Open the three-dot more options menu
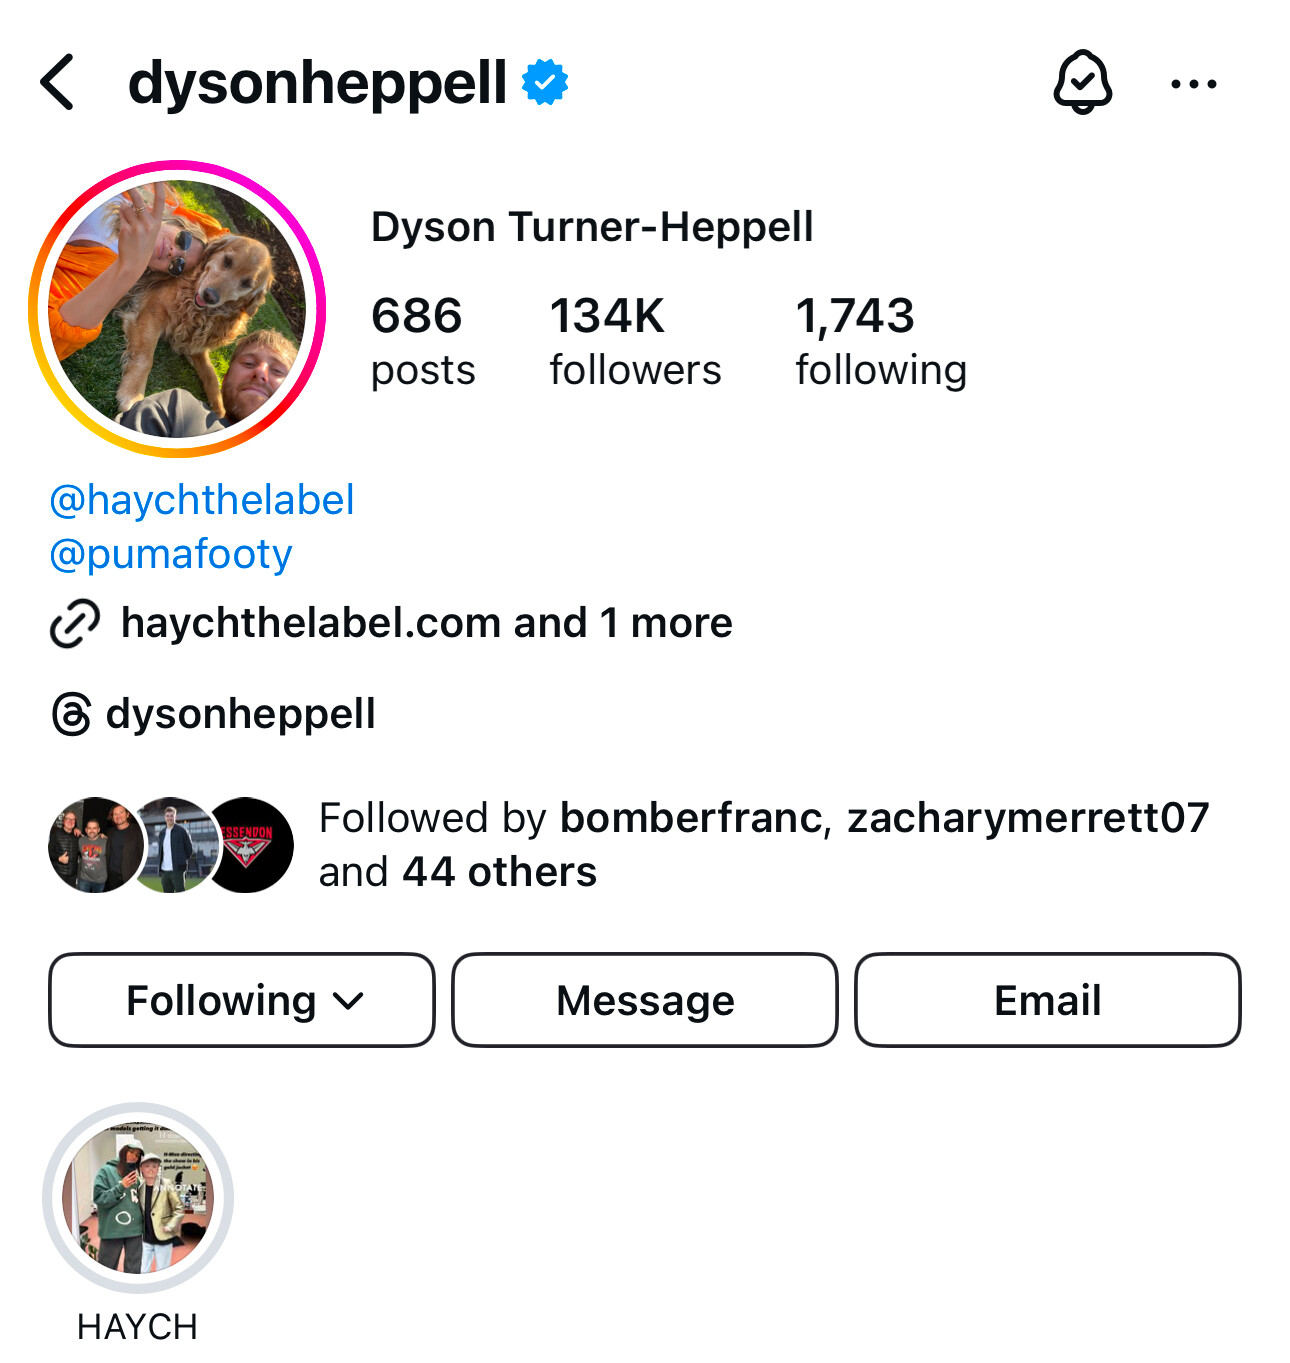Screen dimensions: 1290x1363 click(1194, 84)
